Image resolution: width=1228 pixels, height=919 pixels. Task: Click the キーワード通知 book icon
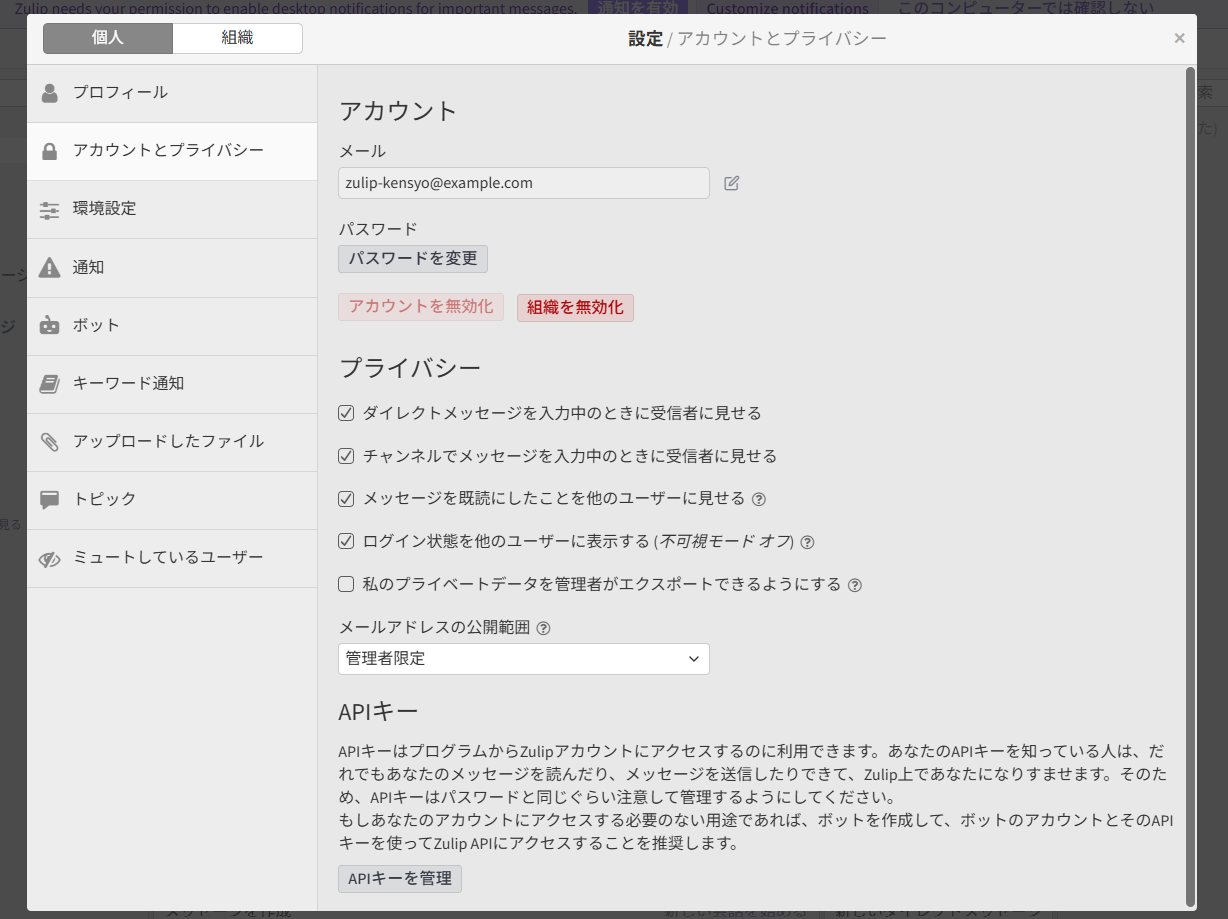coord(49,383)
